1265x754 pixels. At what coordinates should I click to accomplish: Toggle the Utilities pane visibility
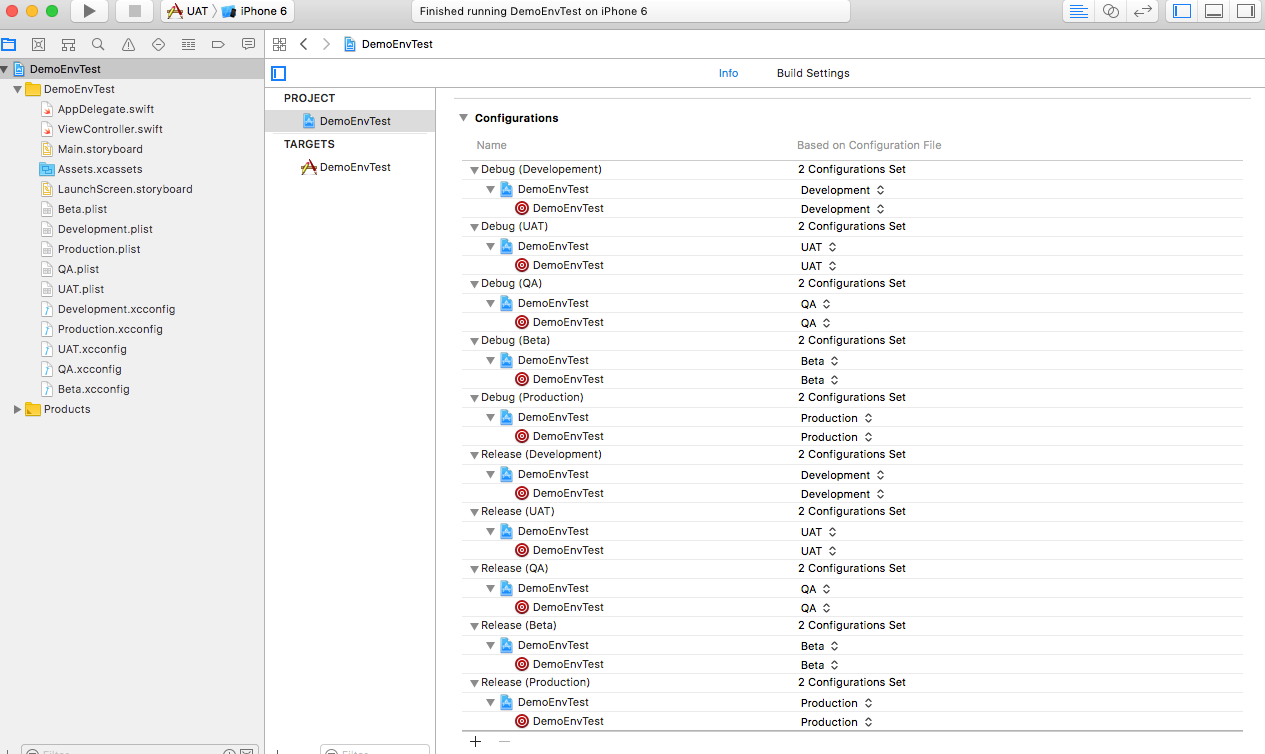tap(1245, 11)
